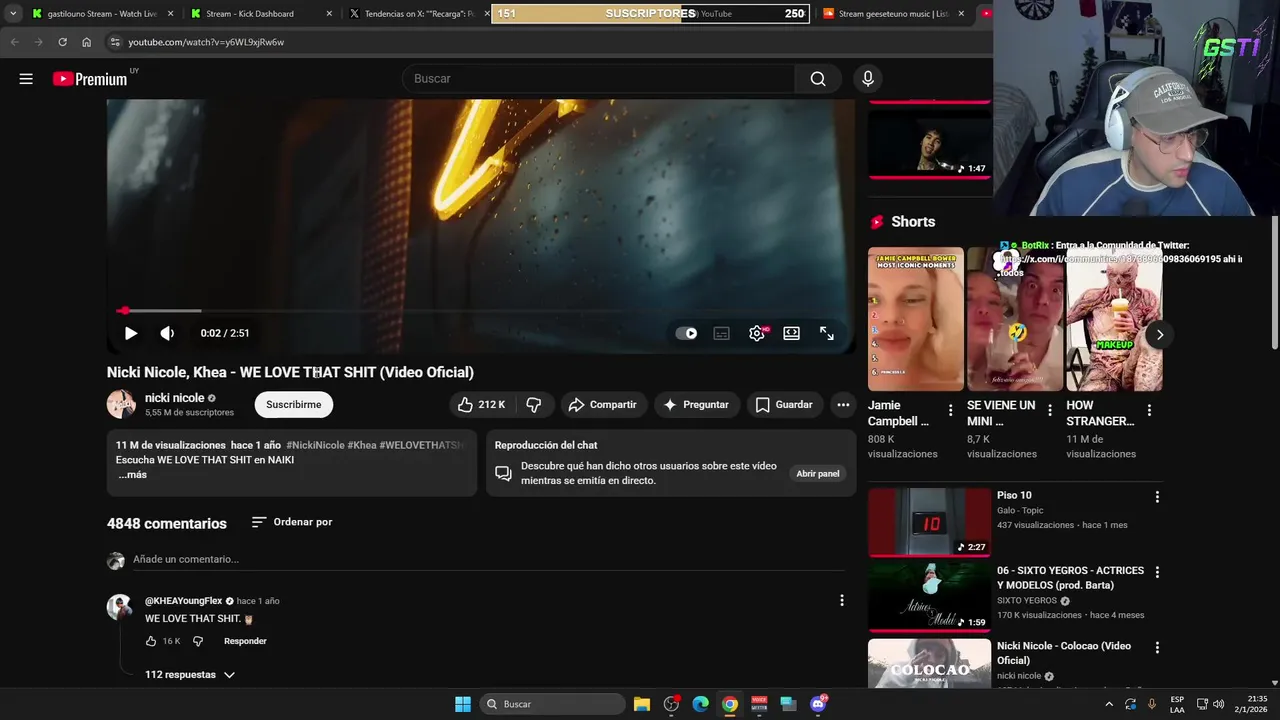Viewport: 1280px width, 720px height.
Task: Play the video with the play button
Action: coord(131,333)
